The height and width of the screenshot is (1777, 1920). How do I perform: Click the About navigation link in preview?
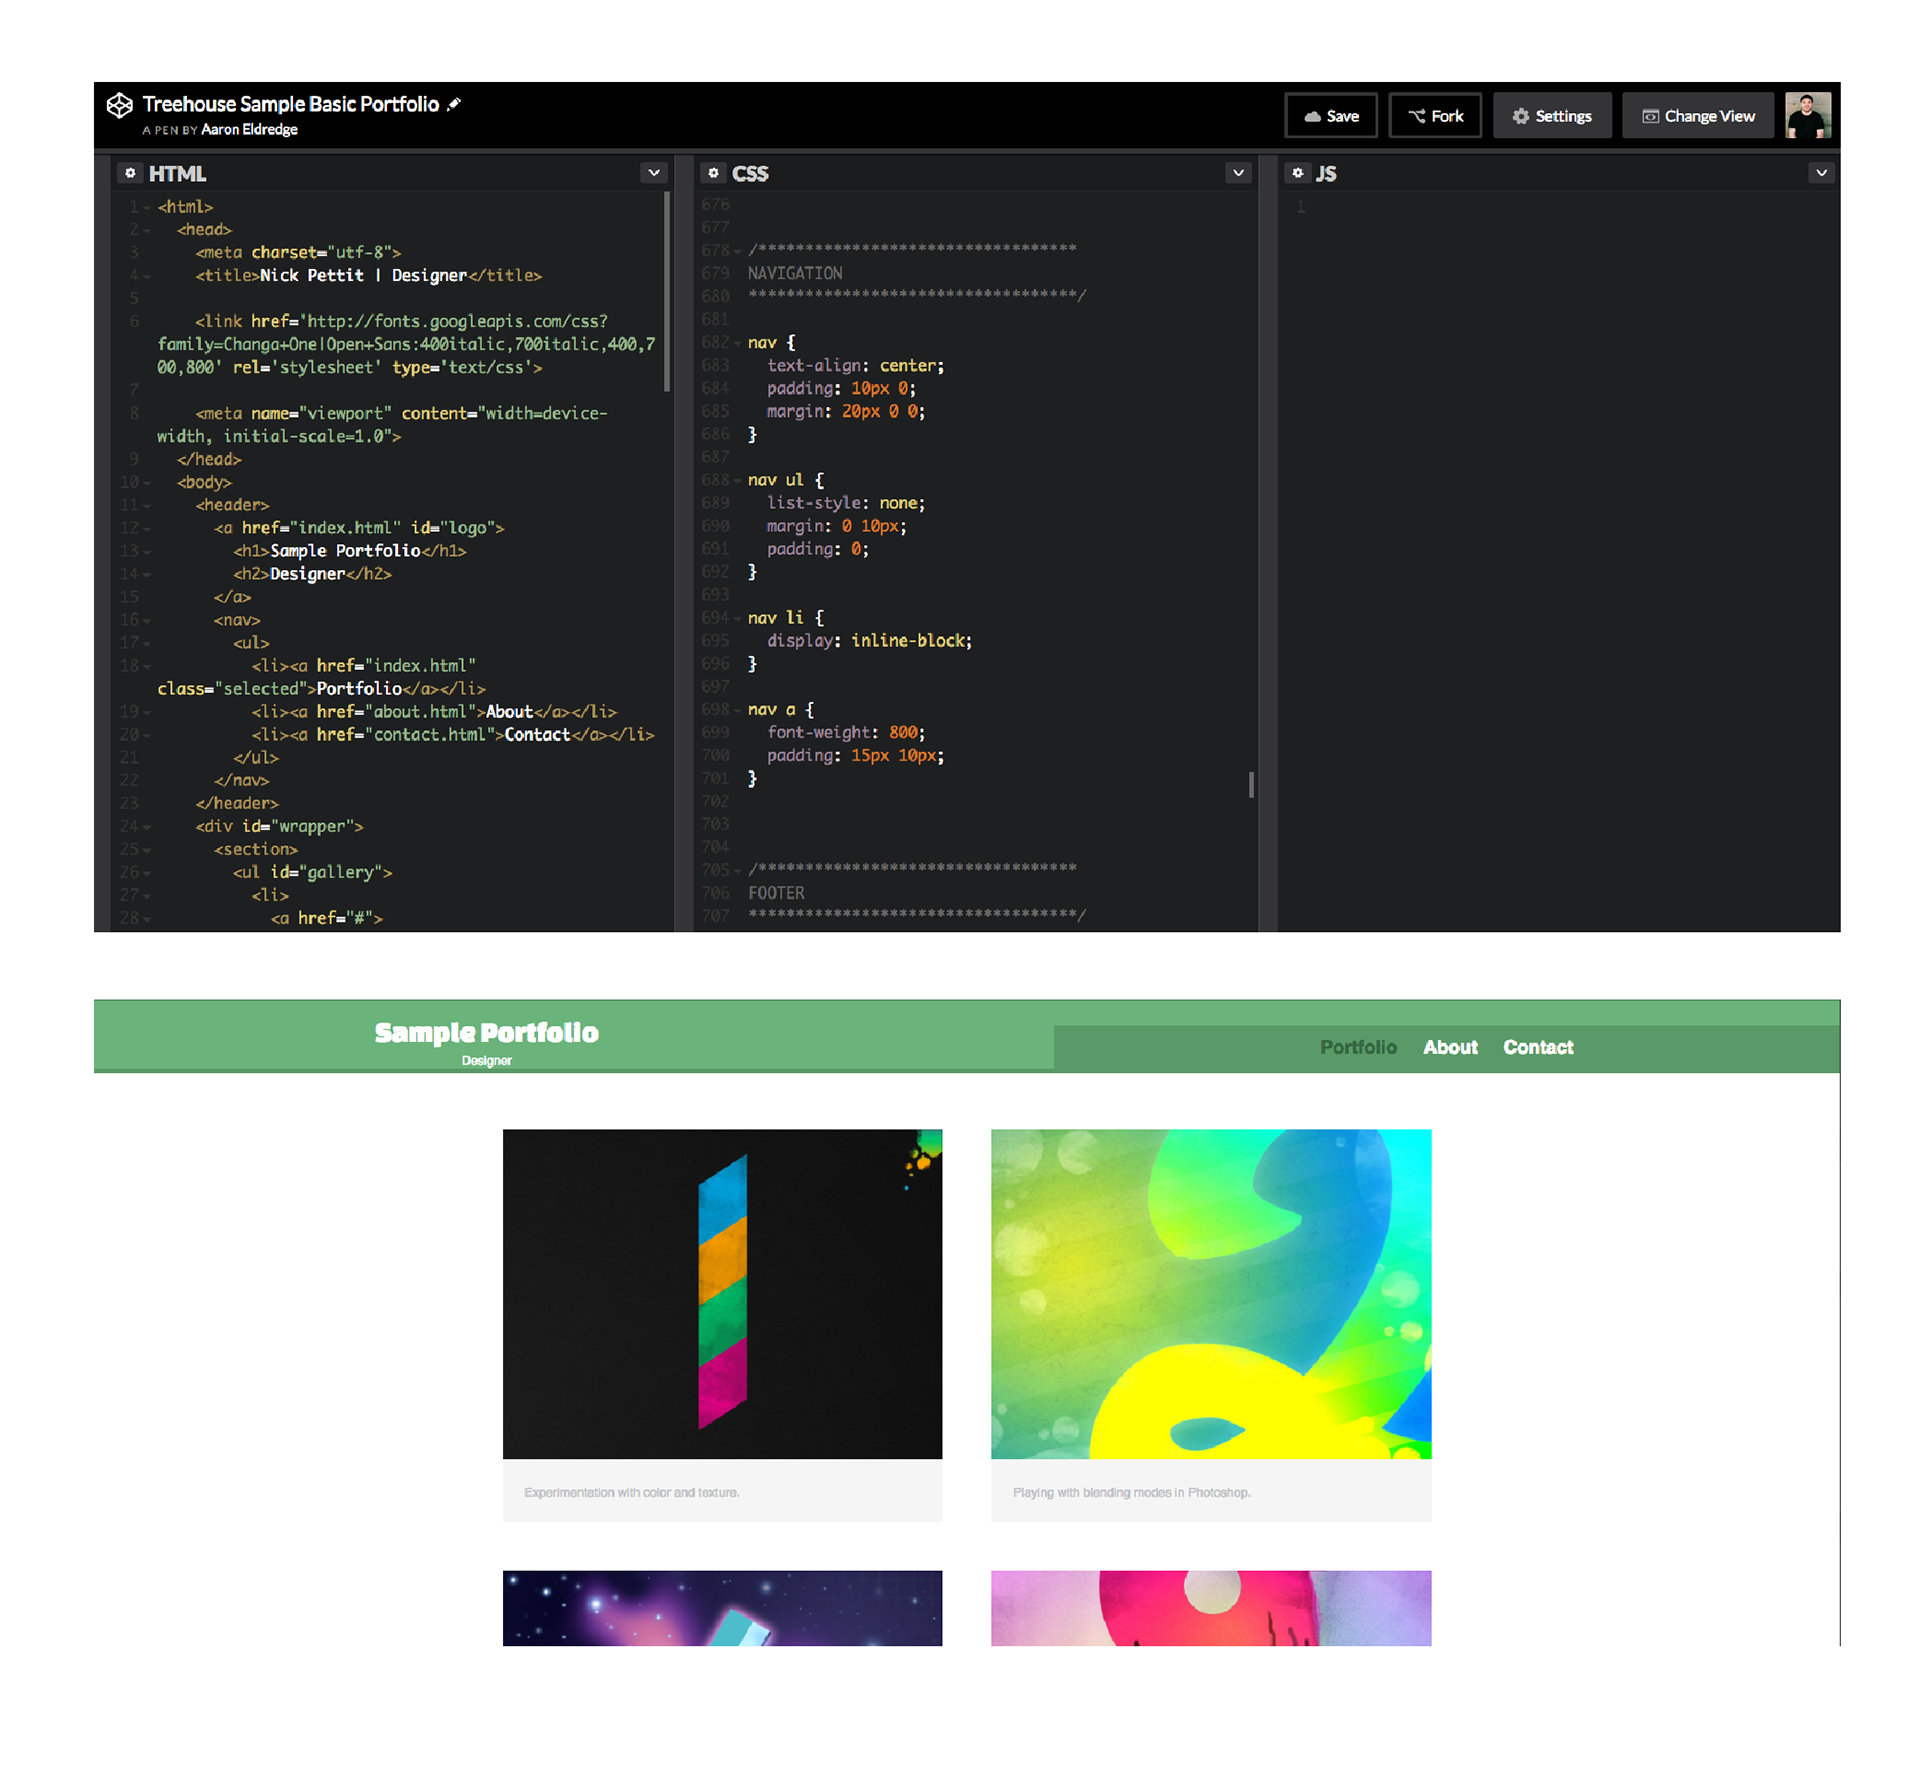tap(1449, 1047)
